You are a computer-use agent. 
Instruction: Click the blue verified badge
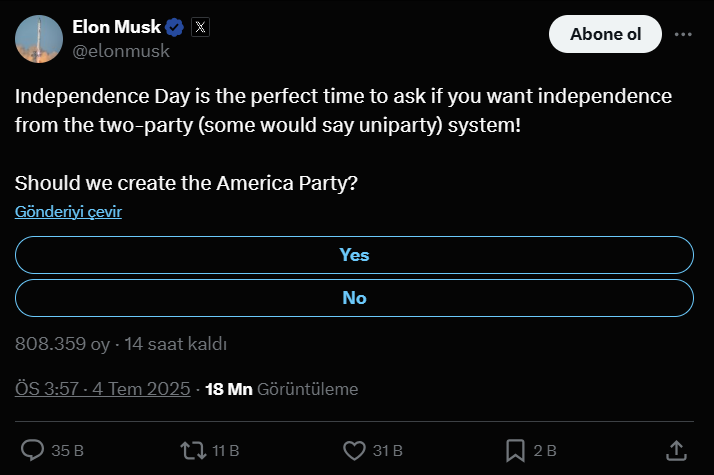174,27
